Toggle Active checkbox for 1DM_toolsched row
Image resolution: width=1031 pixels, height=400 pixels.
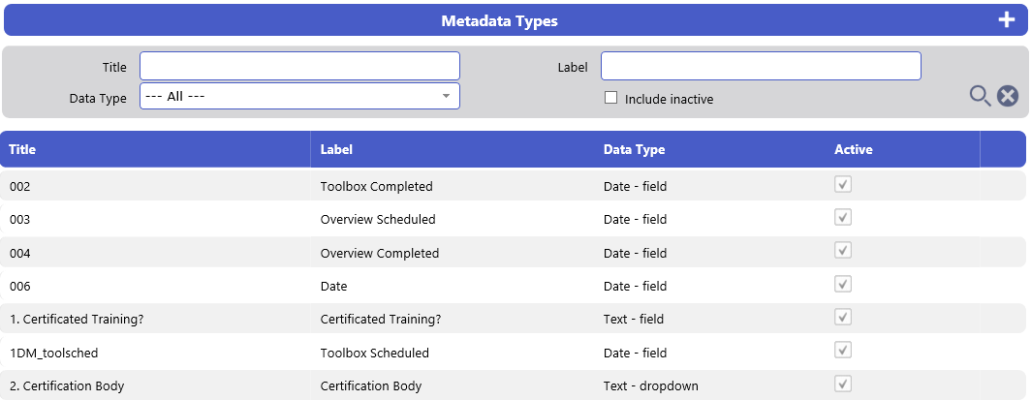(x=843, y=351)
